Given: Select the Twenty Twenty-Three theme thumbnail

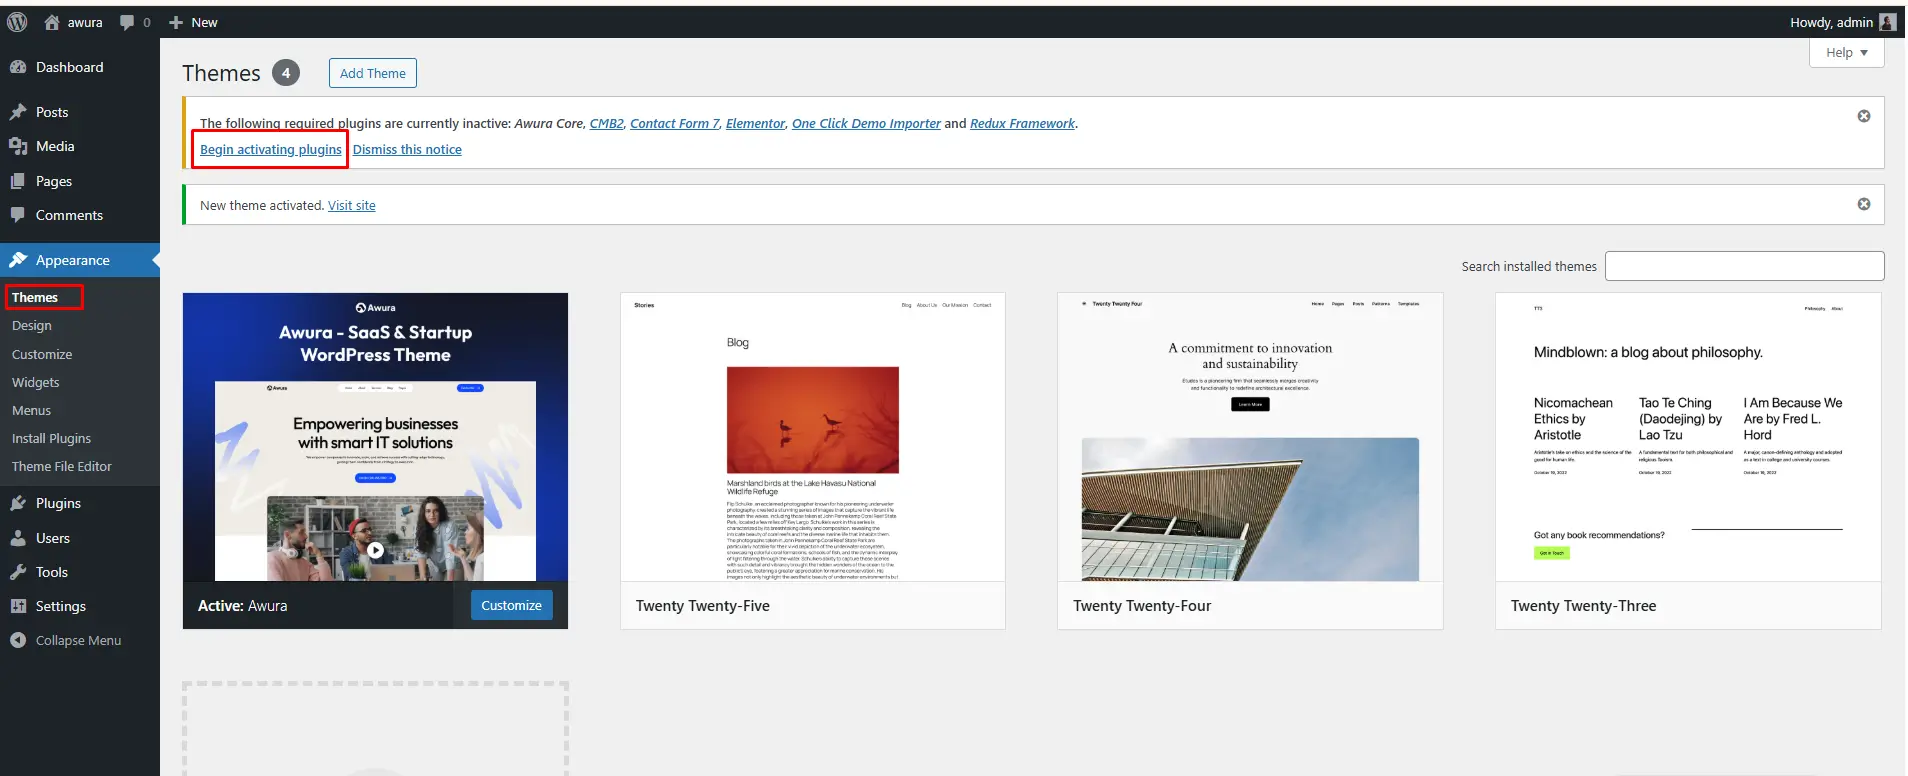Looking at the screenshot, I should point(1688,437).
